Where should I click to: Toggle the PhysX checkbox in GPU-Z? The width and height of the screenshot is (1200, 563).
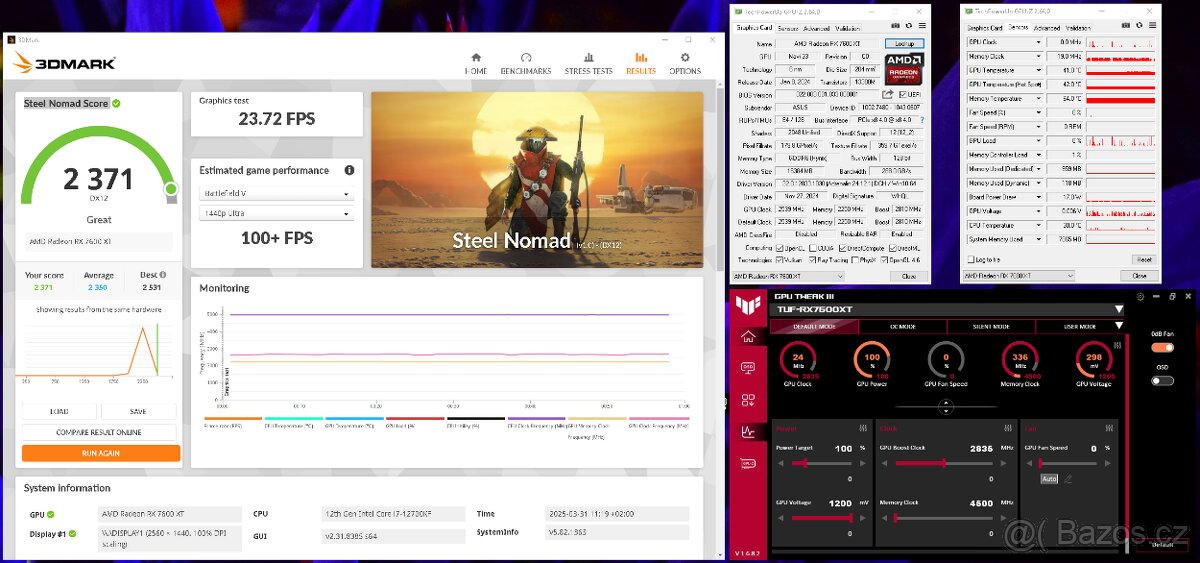tap(855, 260)
